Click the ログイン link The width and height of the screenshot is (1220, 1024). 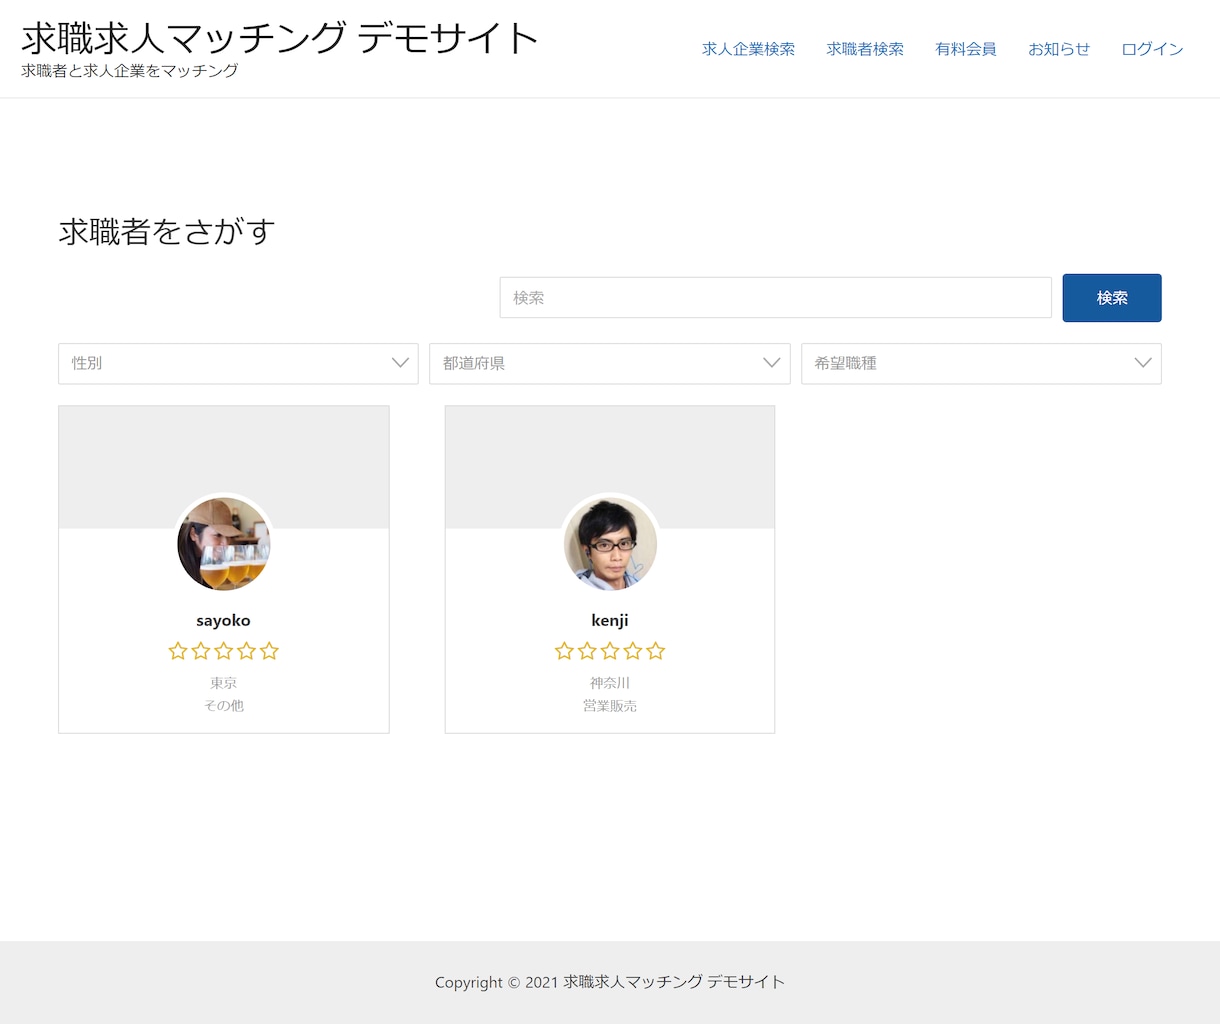click(x=1152, y=49)
